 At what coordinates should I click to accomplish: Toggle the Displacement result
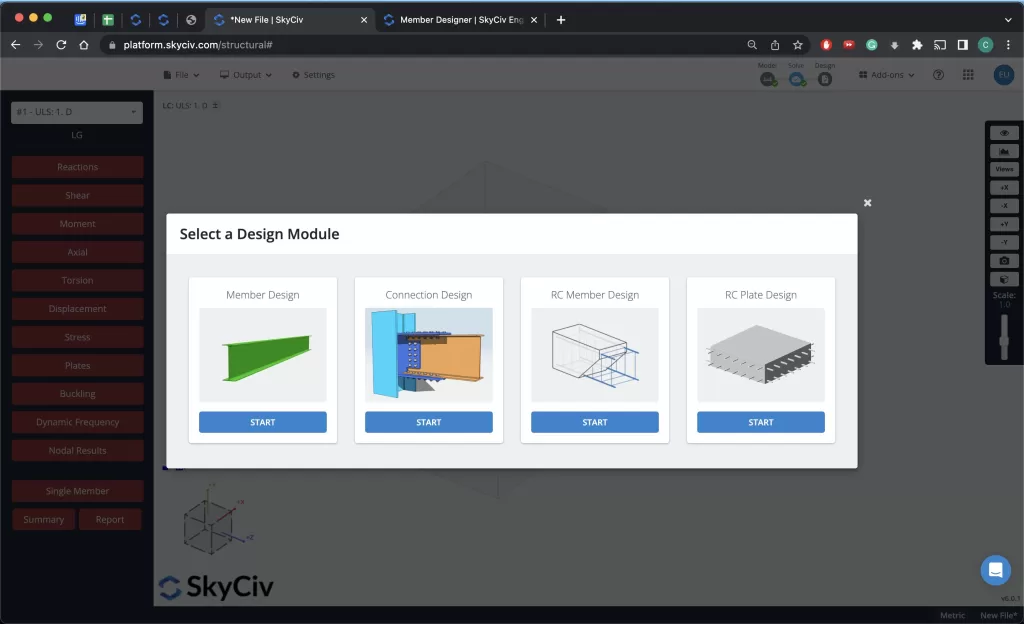tap(77, 309)
